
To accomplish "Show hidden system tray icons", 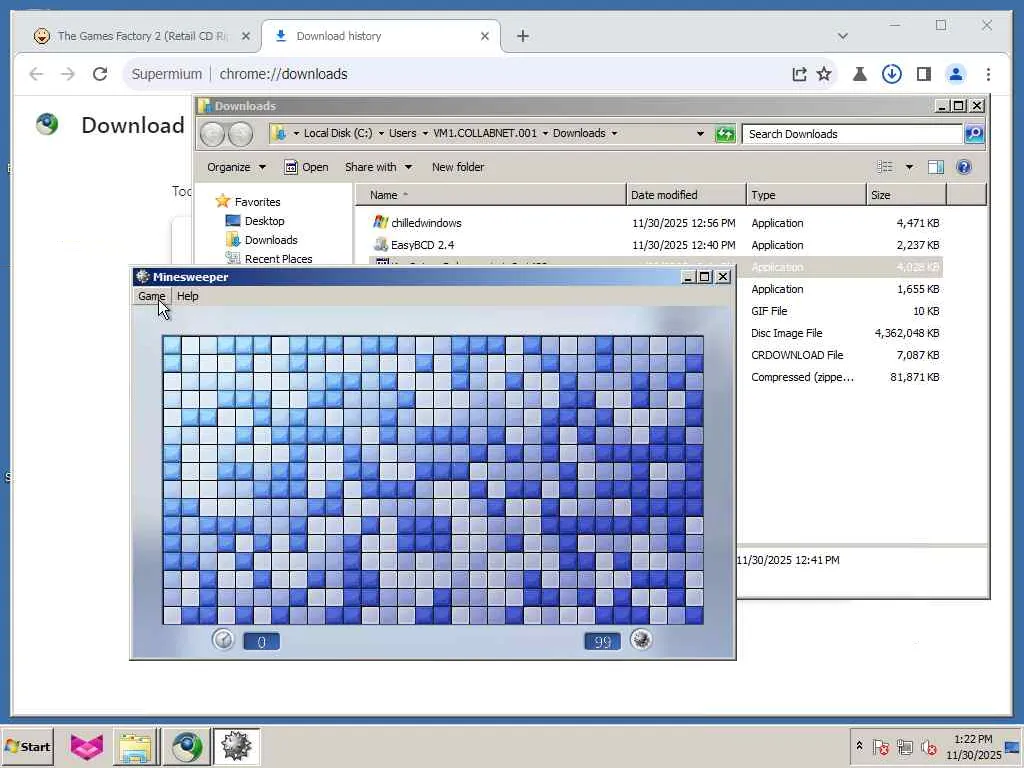I will 859,746.
